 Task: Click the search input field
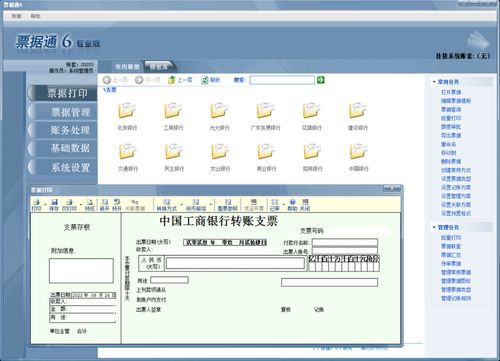pos(282,80)
